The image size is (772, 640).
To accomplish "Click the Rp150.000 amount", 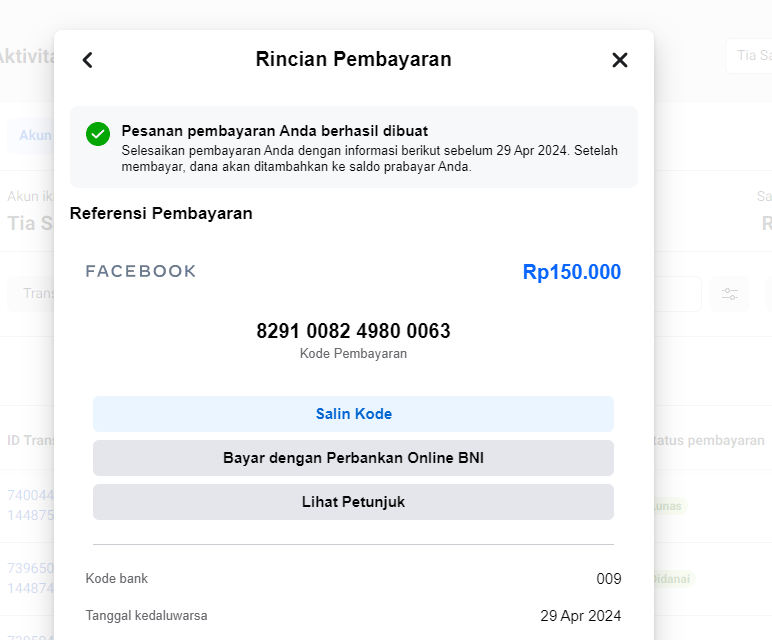I will point(572,272).
